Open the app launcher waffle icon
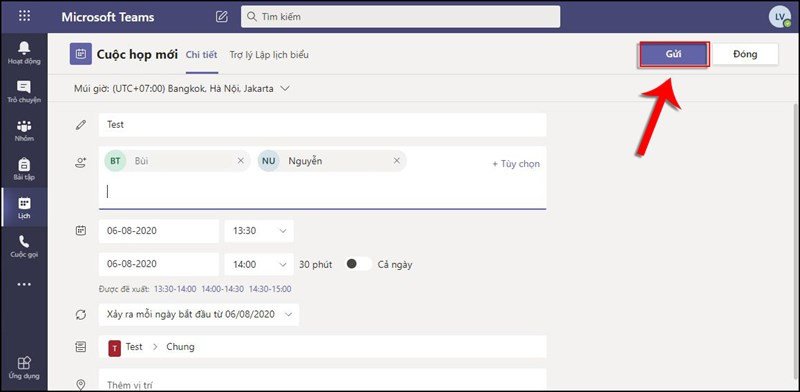This screenshot has height=392, width=800. pos(24,16)
